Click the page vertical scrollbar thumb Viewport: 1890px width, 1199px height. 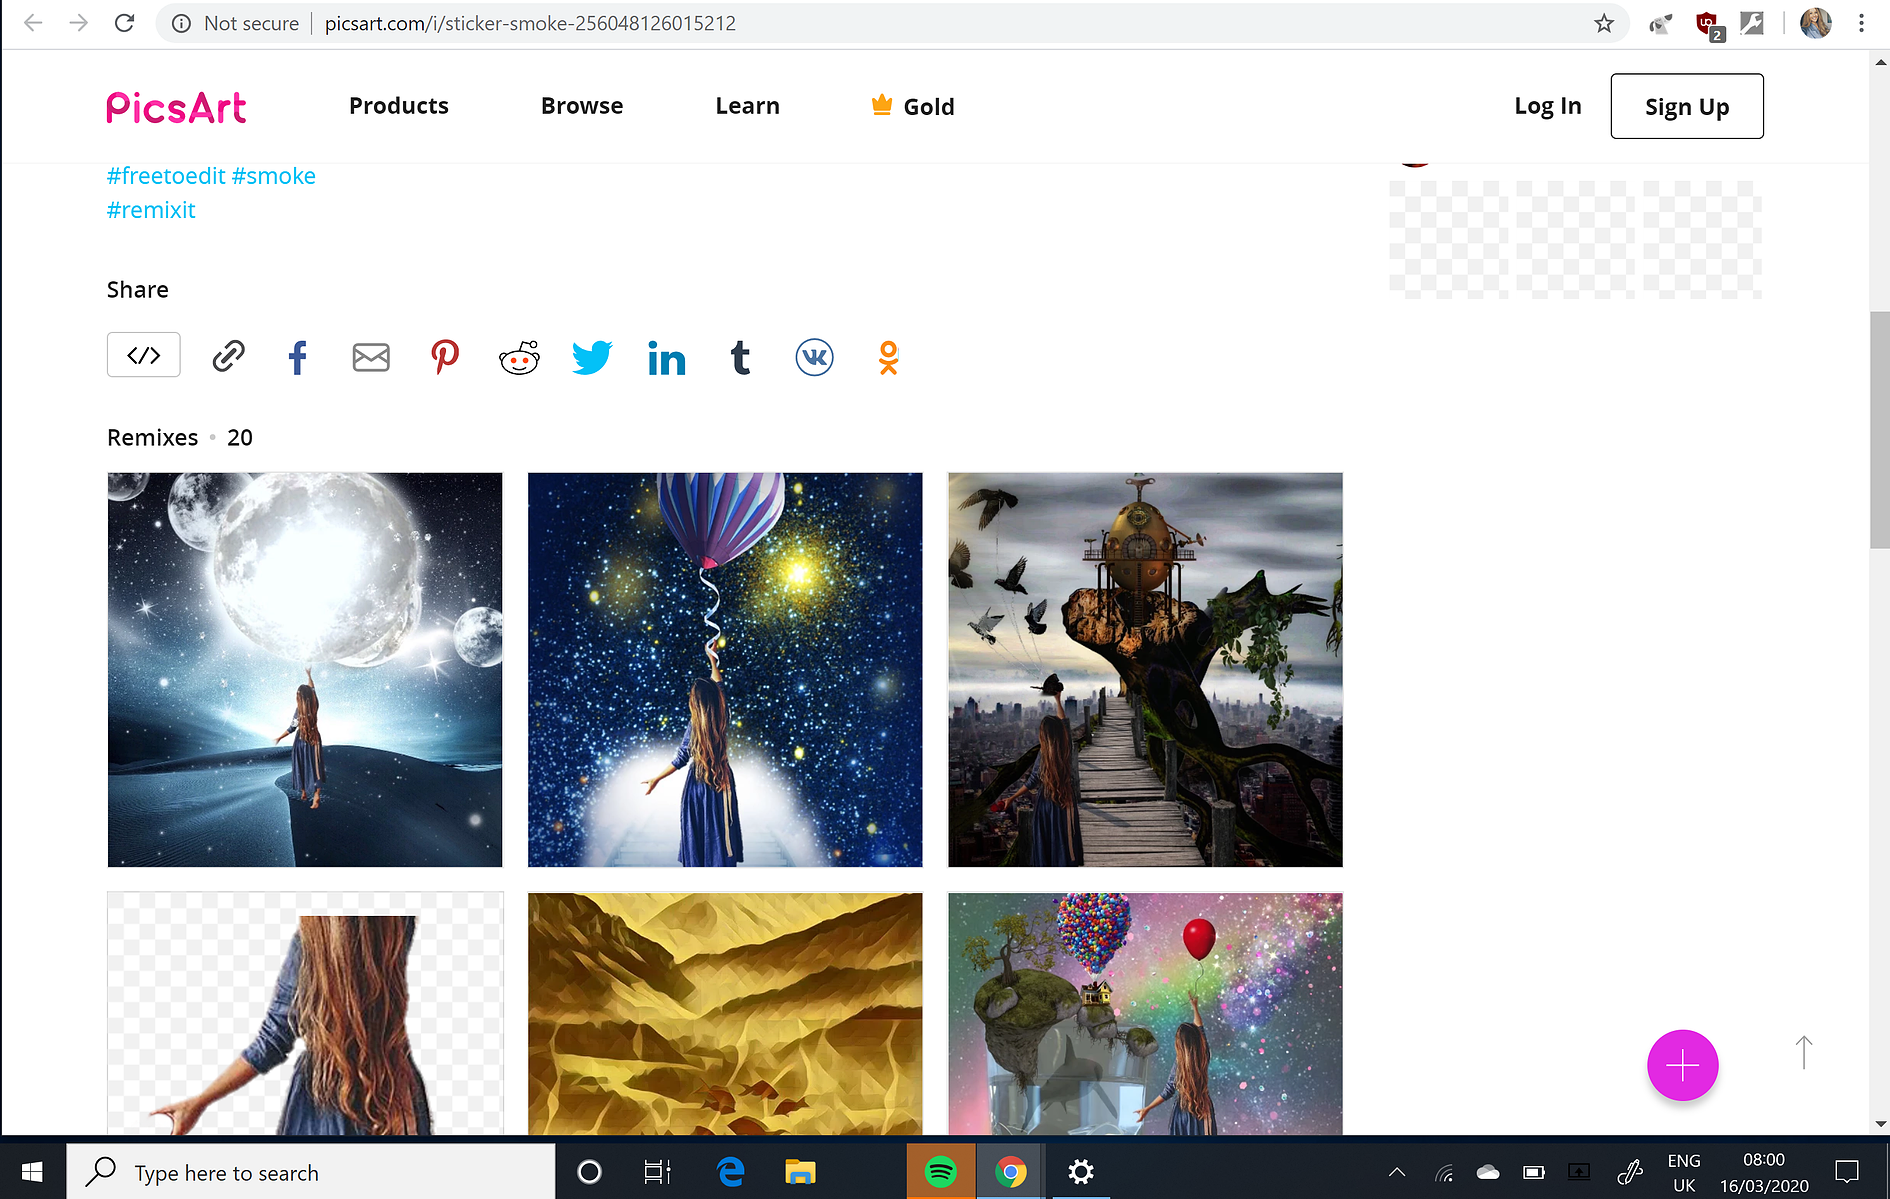1880,430
